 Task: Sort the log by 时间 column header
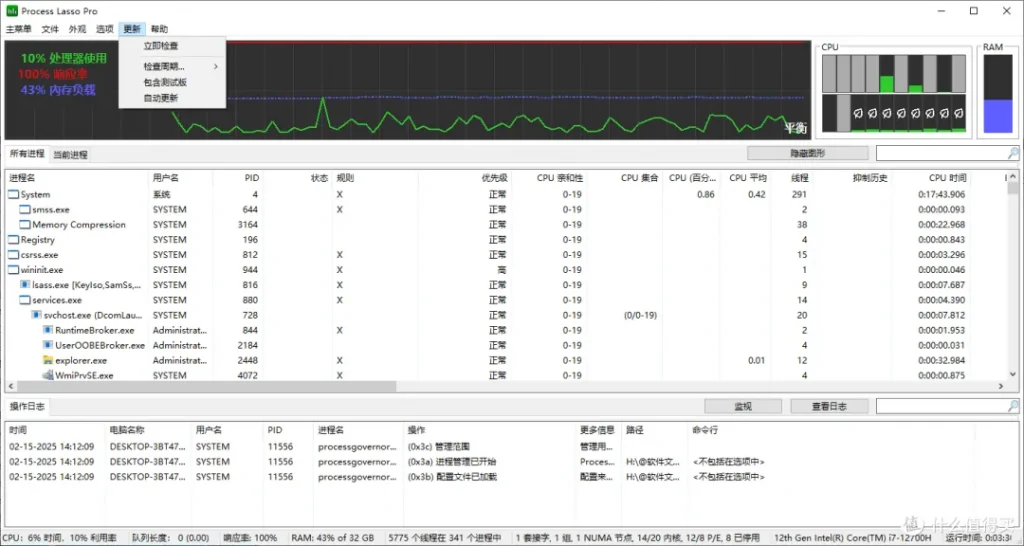55,430
